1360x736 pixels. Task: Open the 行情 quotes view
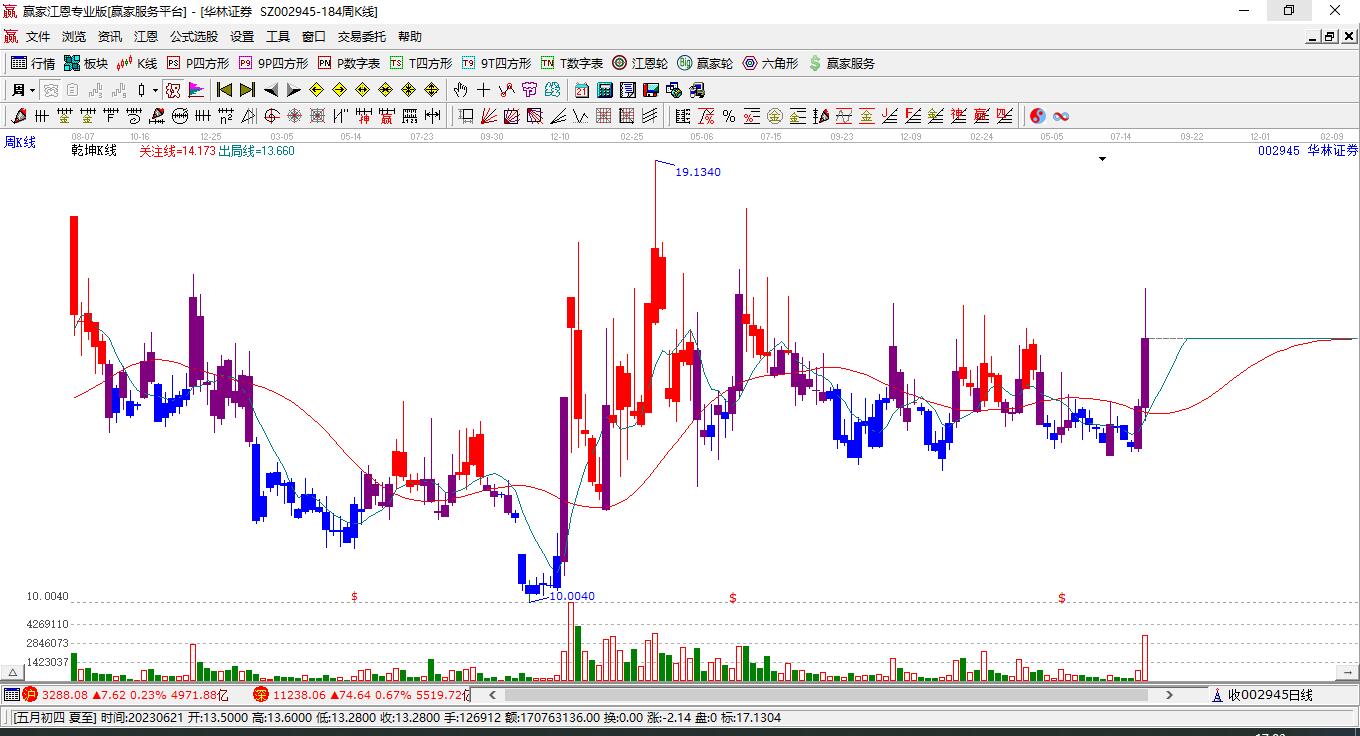point(33,63)
